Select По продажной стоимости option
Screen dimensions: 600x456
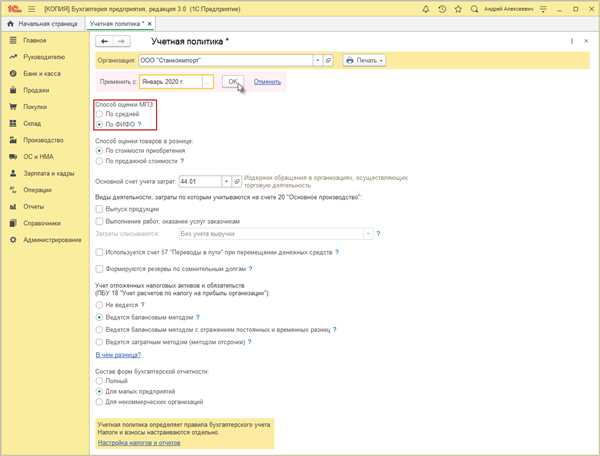coord(99,161)
